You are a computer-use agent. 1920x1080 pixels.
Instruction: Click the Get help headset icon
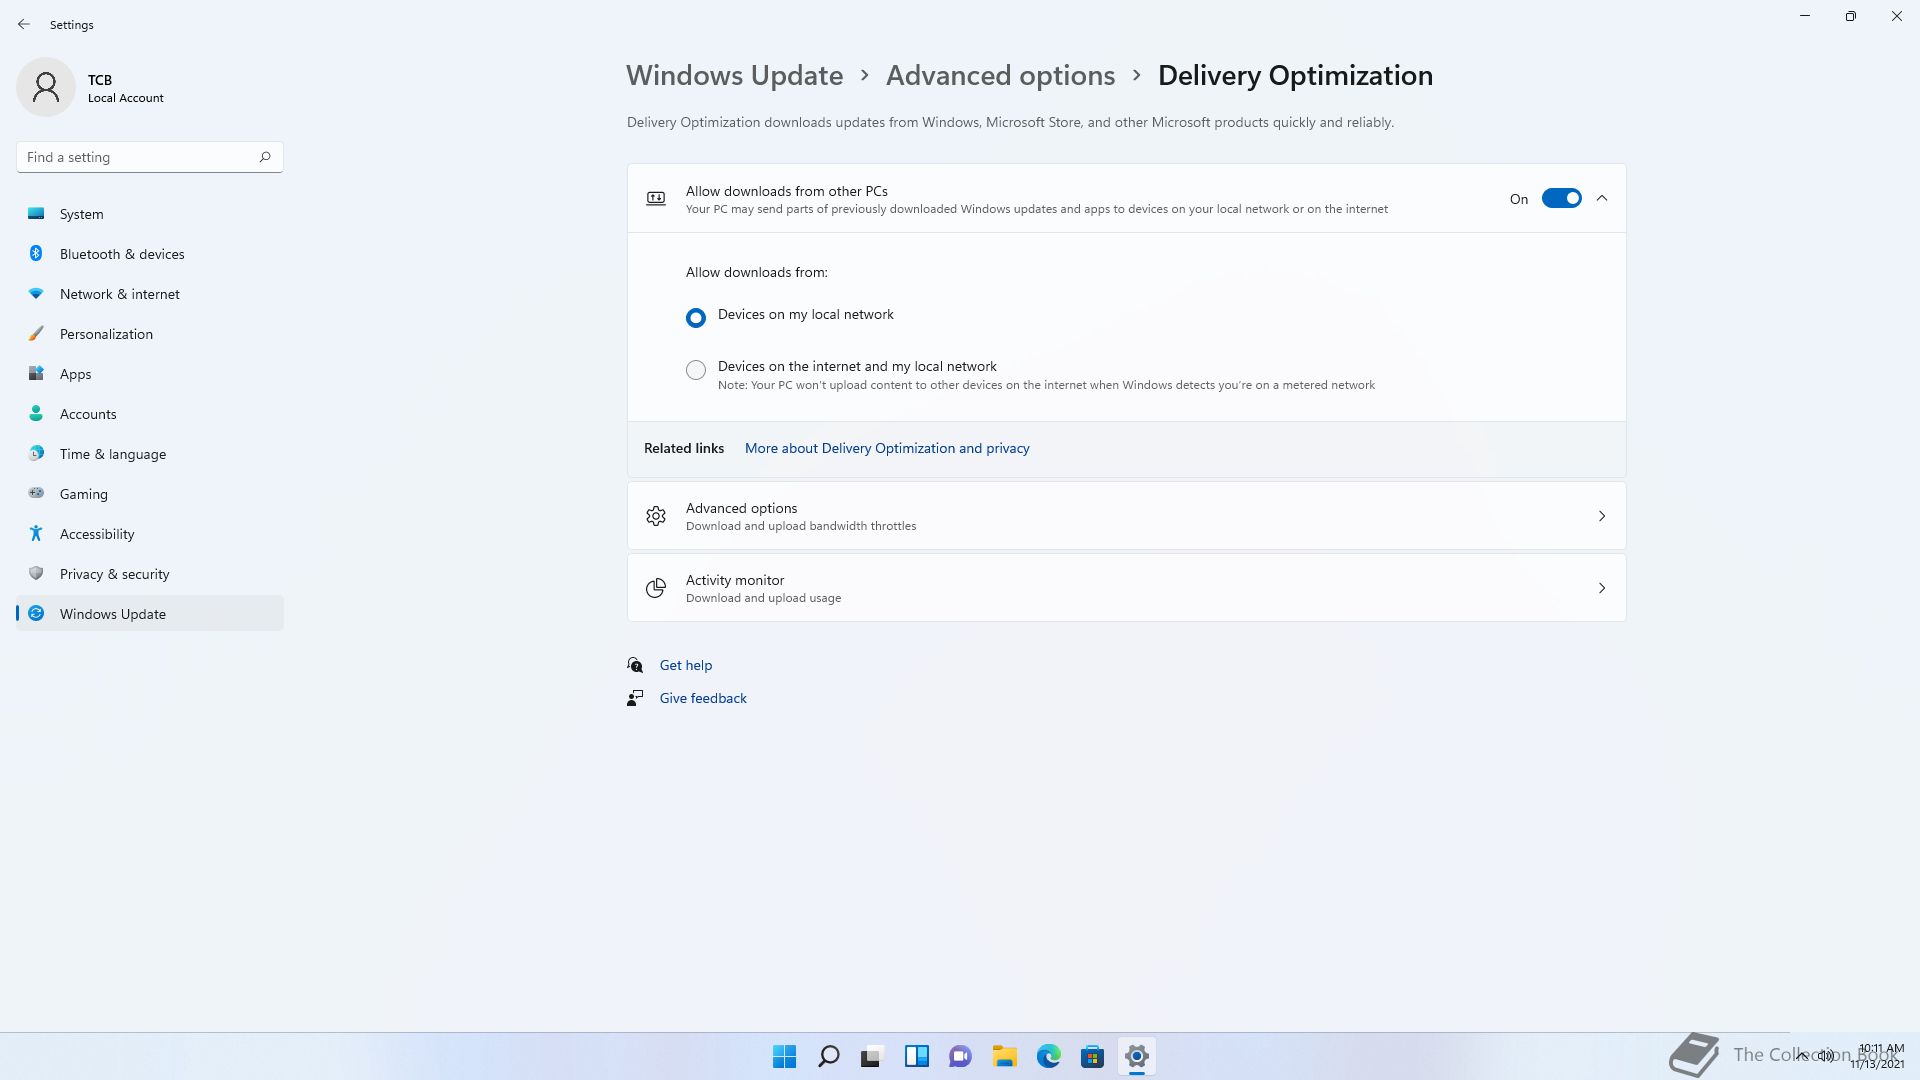(x=635, y=665)
